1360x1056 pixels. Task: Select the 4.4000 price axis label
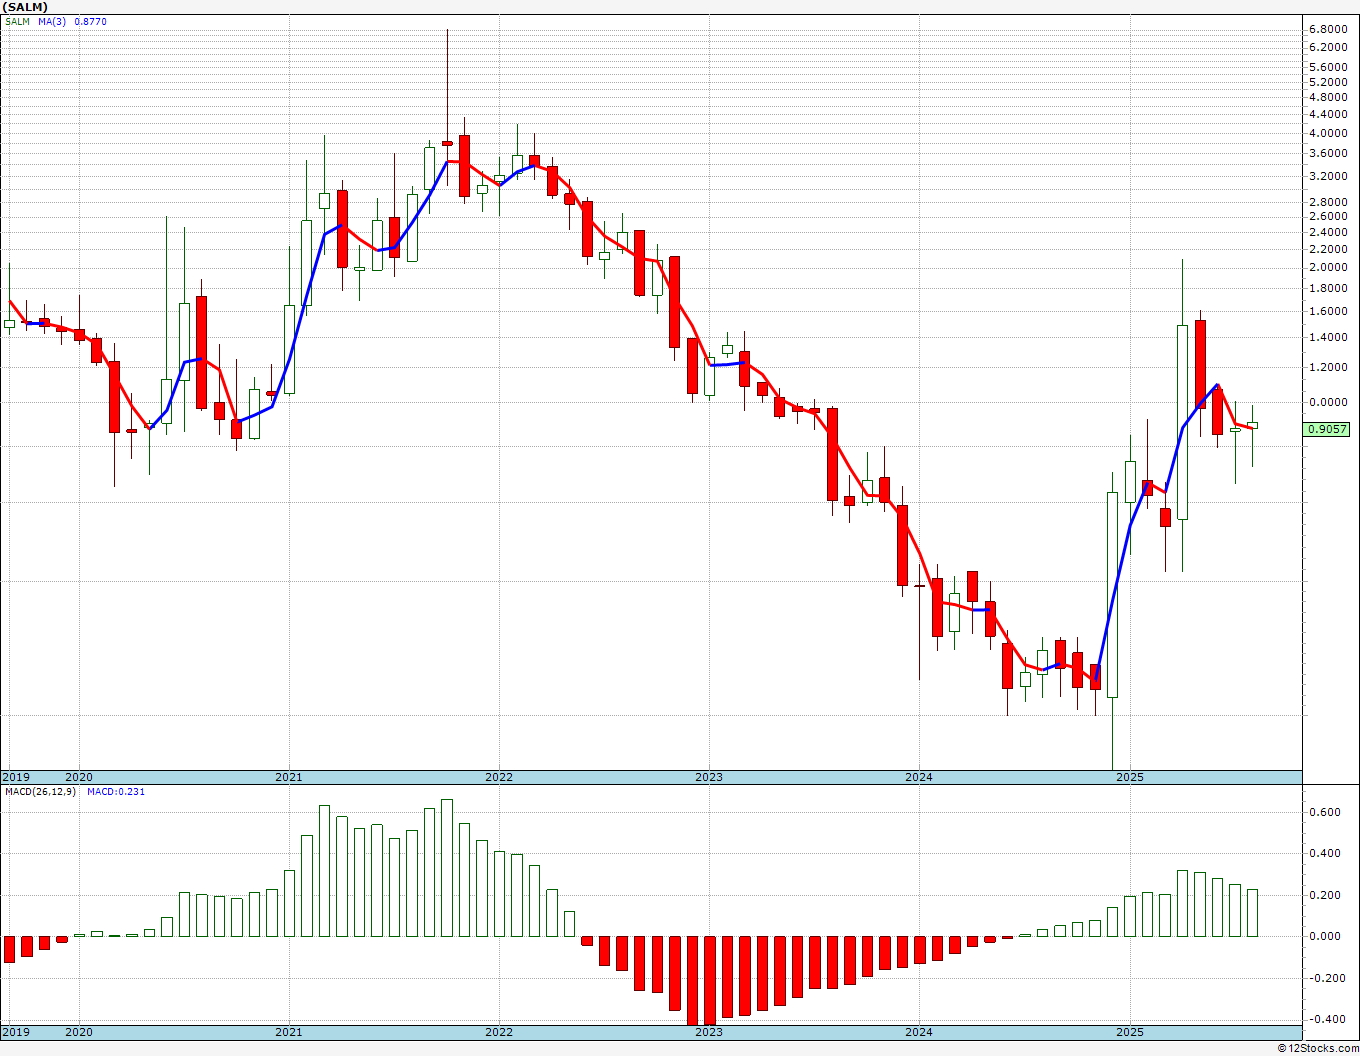pyautogui.click(x=1327, y=115)
